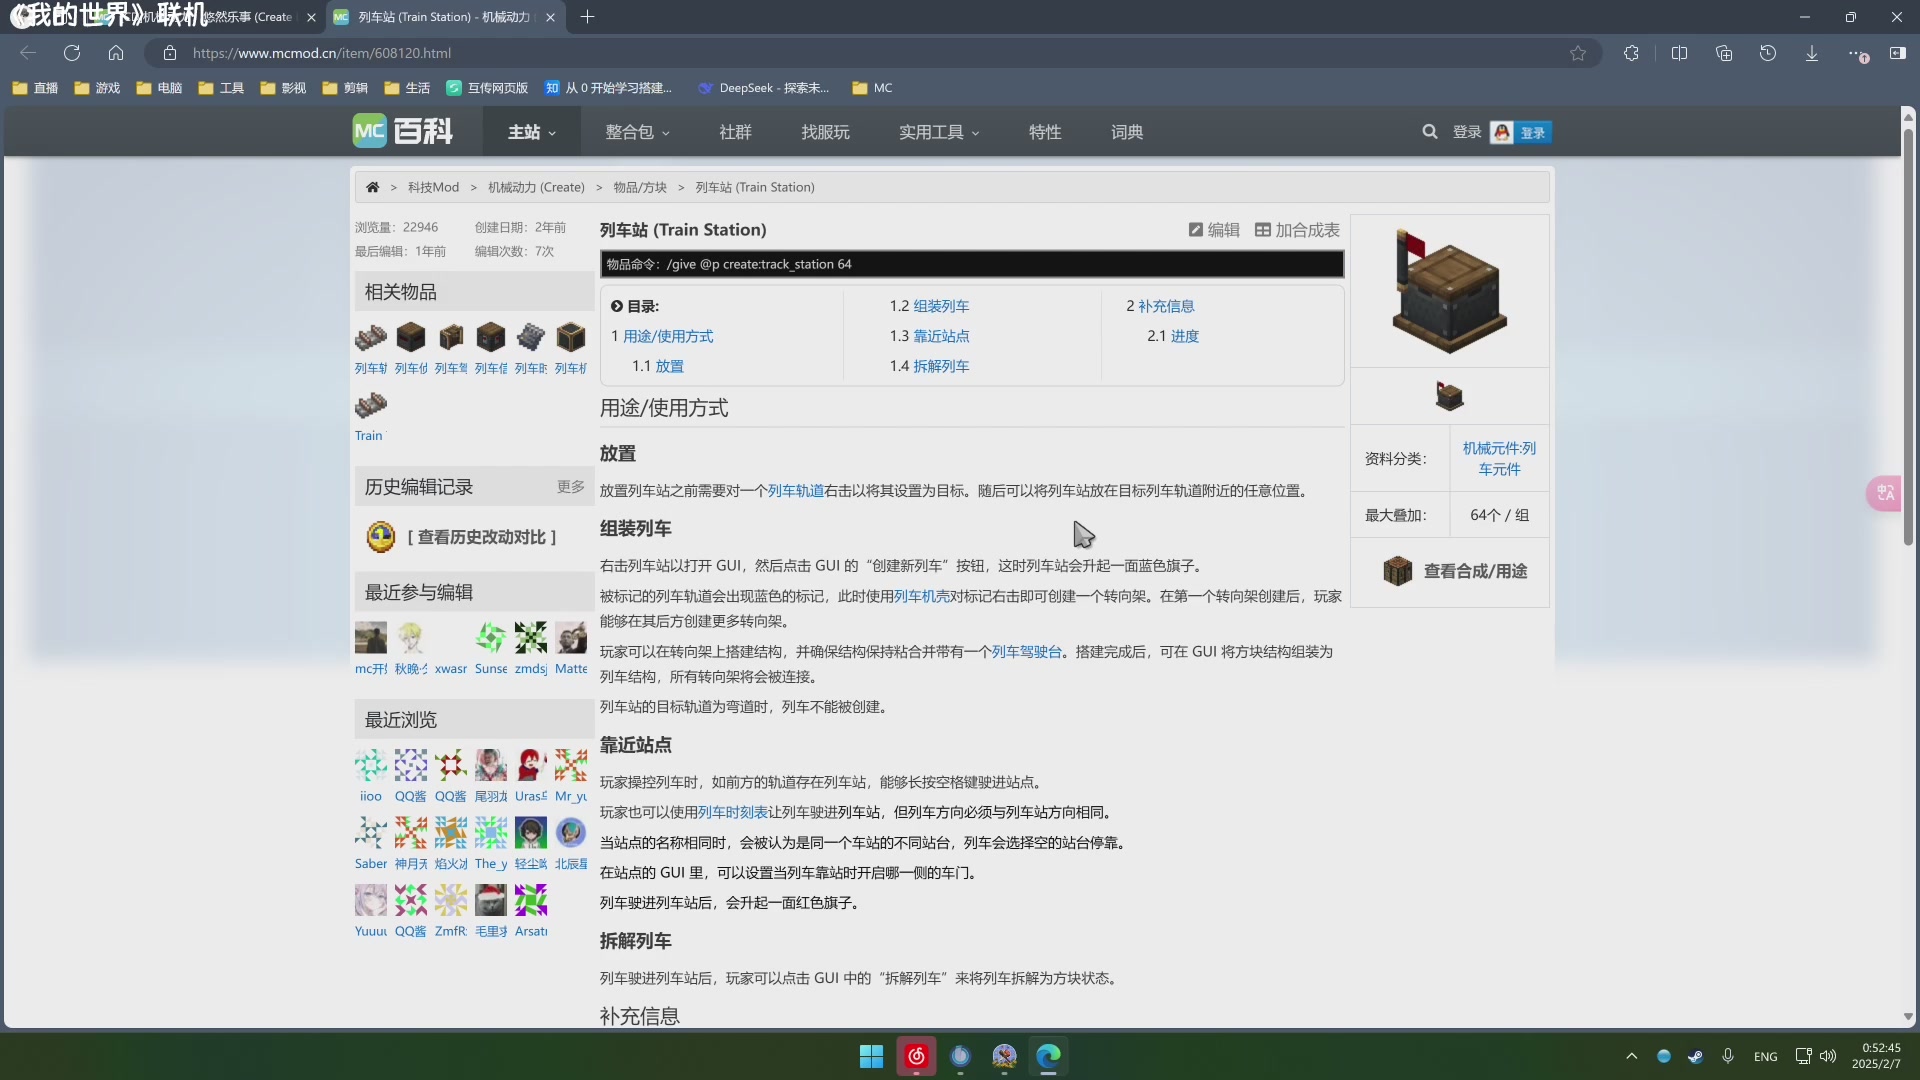Image resolution: width=1920 pixels, height=1080 pixels.
Task: Open 科技Mod breadcrumb link
Action: point(433,187)
